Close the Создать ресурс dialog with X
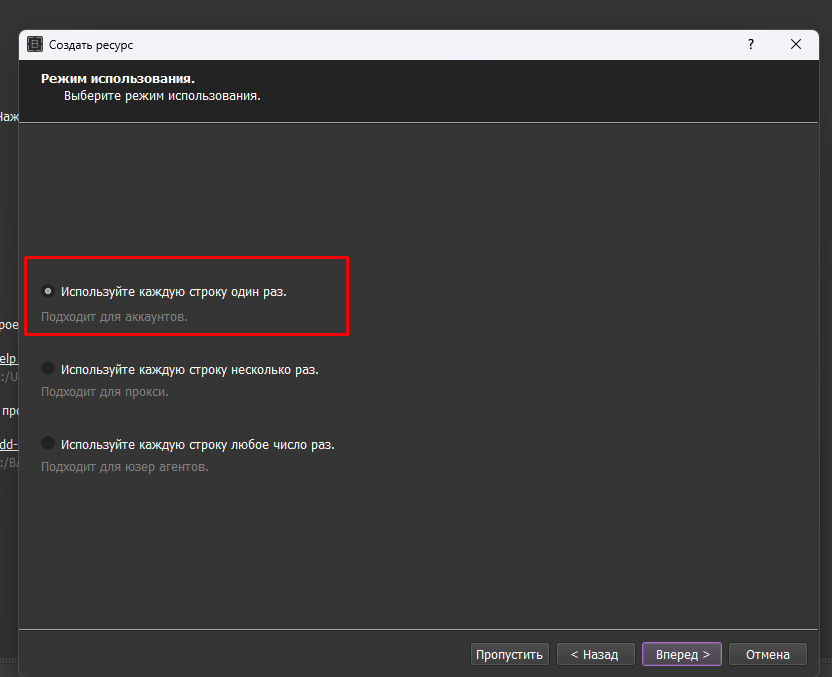Image resolution: width=832 pixels, height=677 pixels. [x=796, y=45]
